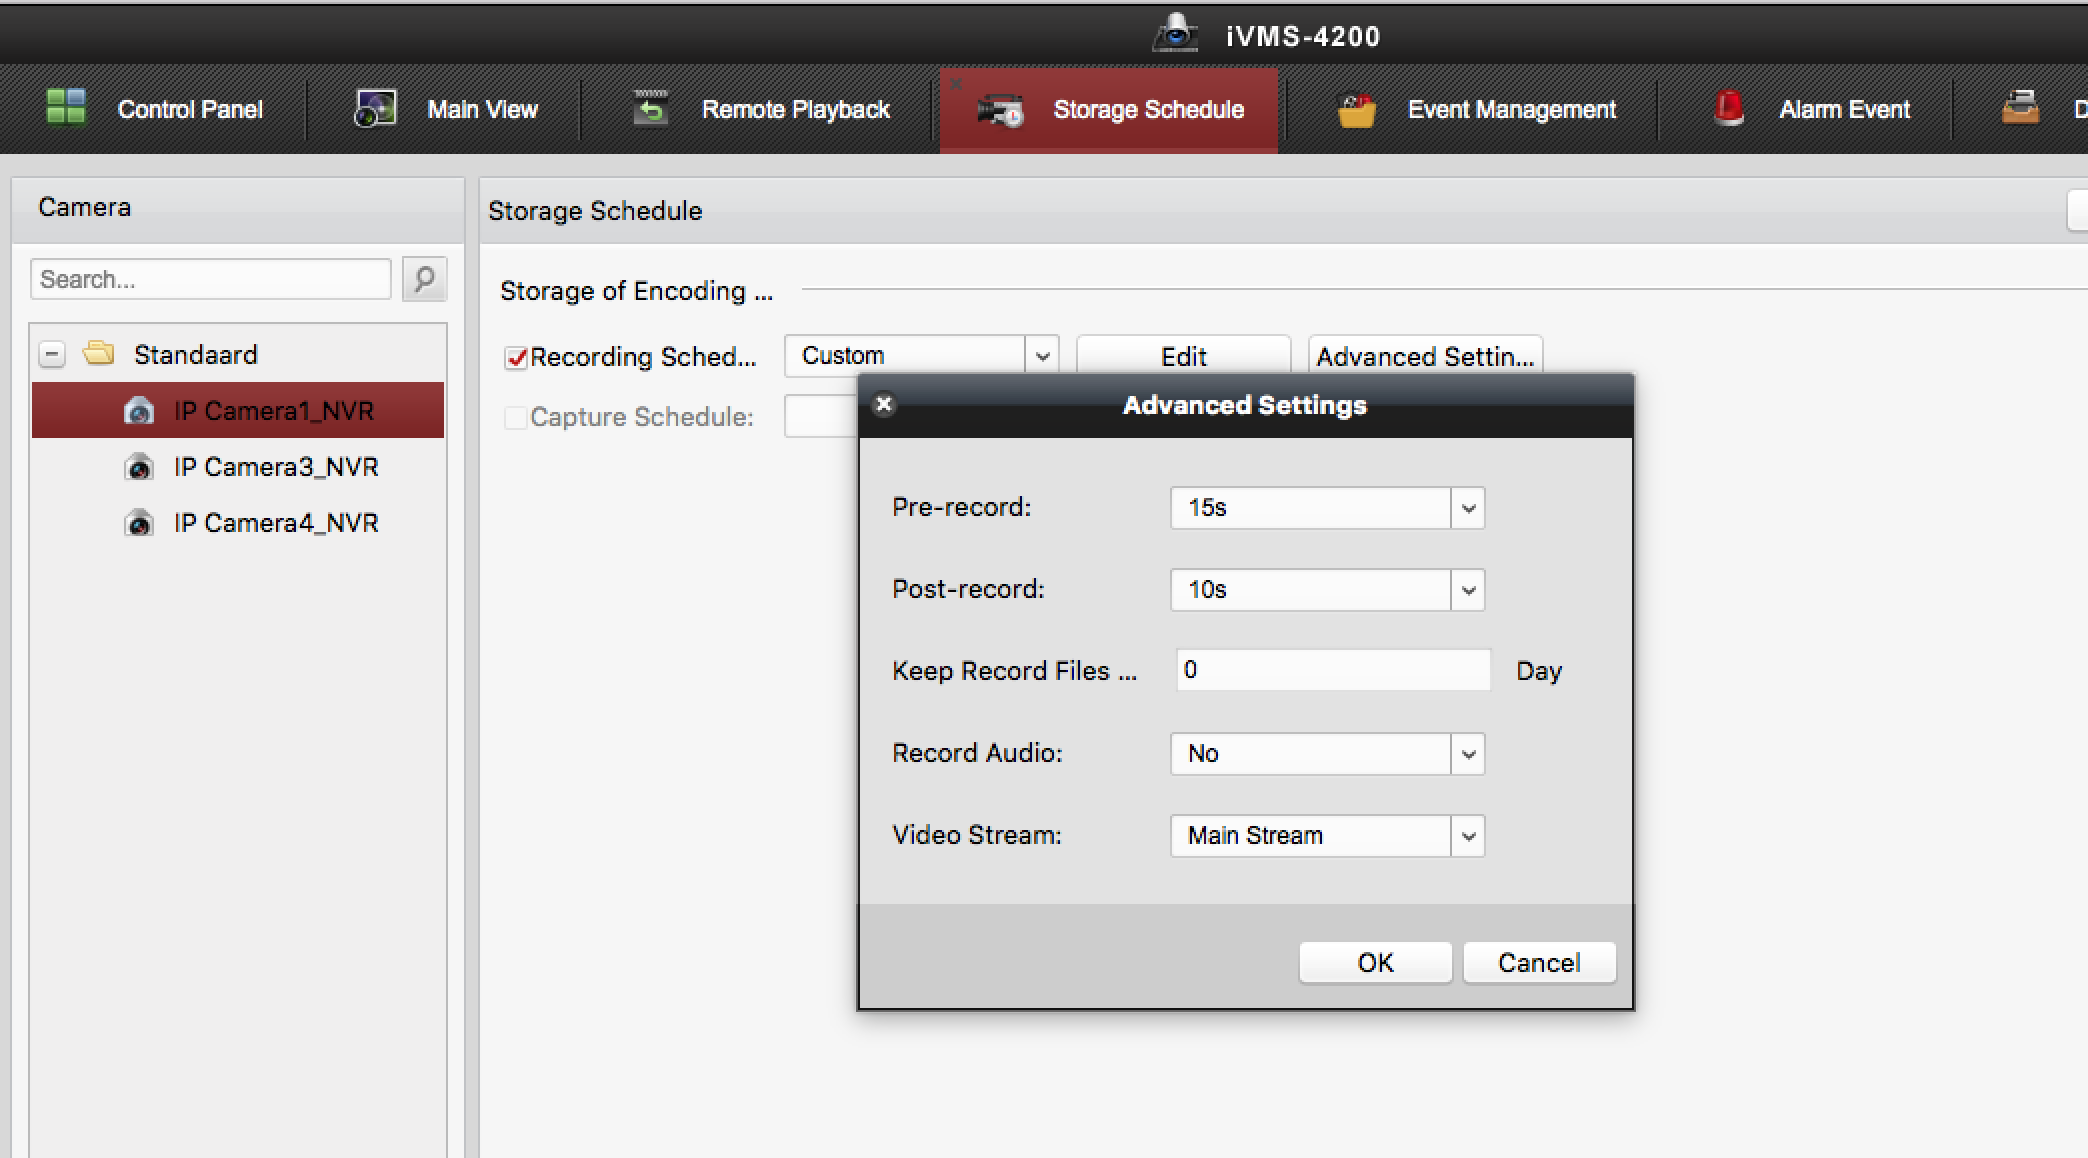Viewport: 2088px width, 1158px height.
Task: Click the Event Management folder icon
Action: point(1357,110)
